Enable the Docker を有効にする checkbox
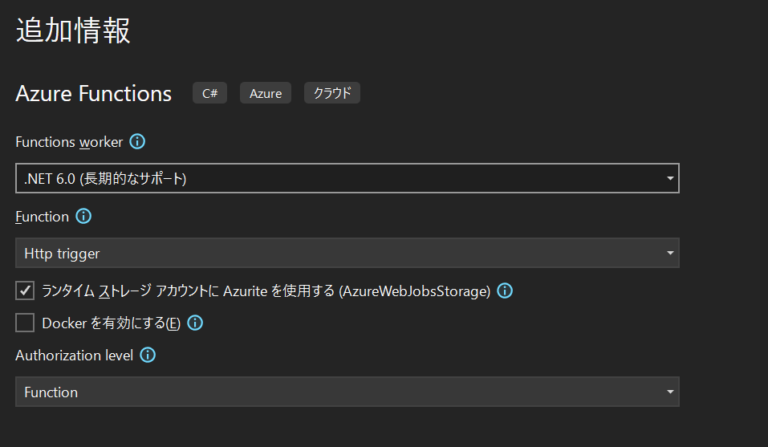This screenshot has height=447, width=768. coord(25,323)
